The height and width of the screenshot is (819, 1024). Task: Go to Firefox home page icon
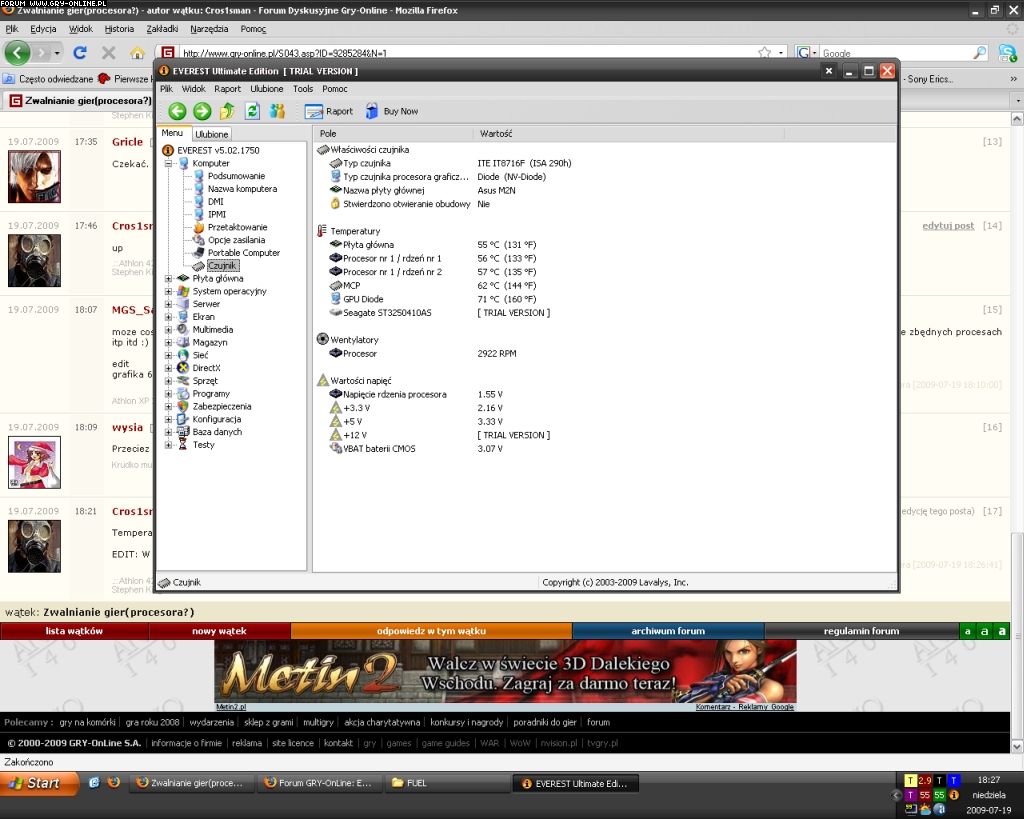click(137, 53)
